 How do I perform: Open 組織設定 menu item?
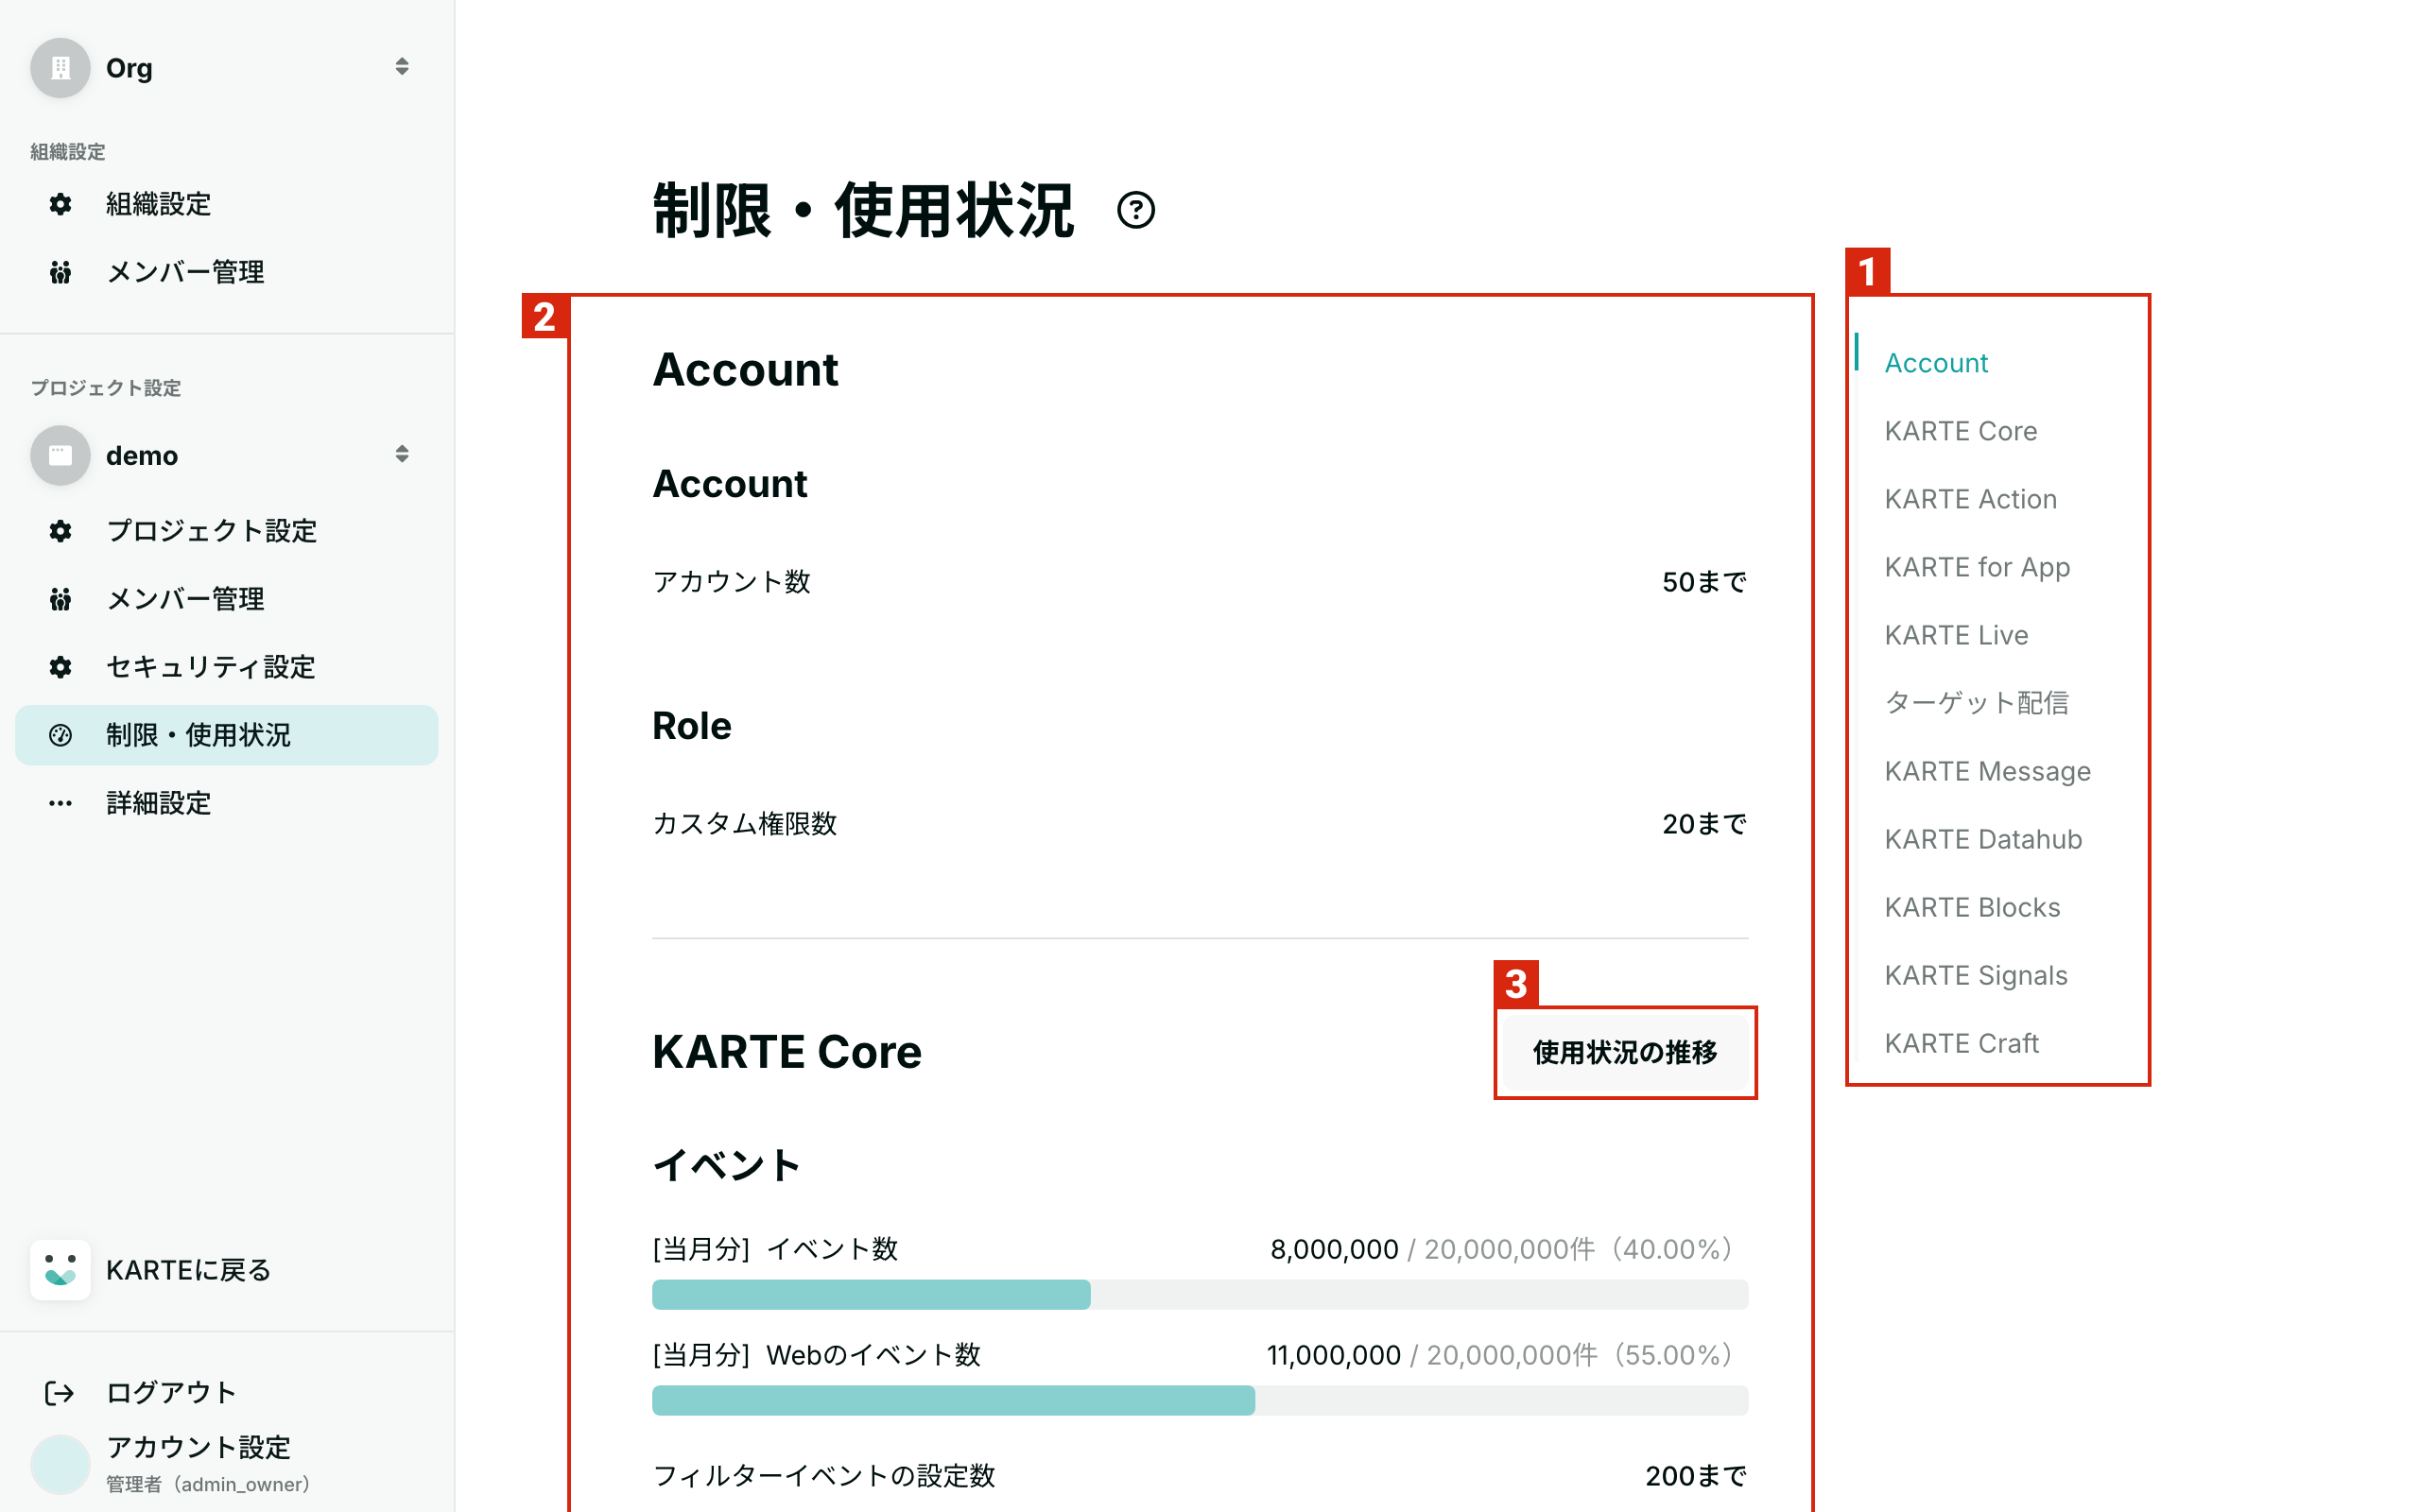click(227, 204)
